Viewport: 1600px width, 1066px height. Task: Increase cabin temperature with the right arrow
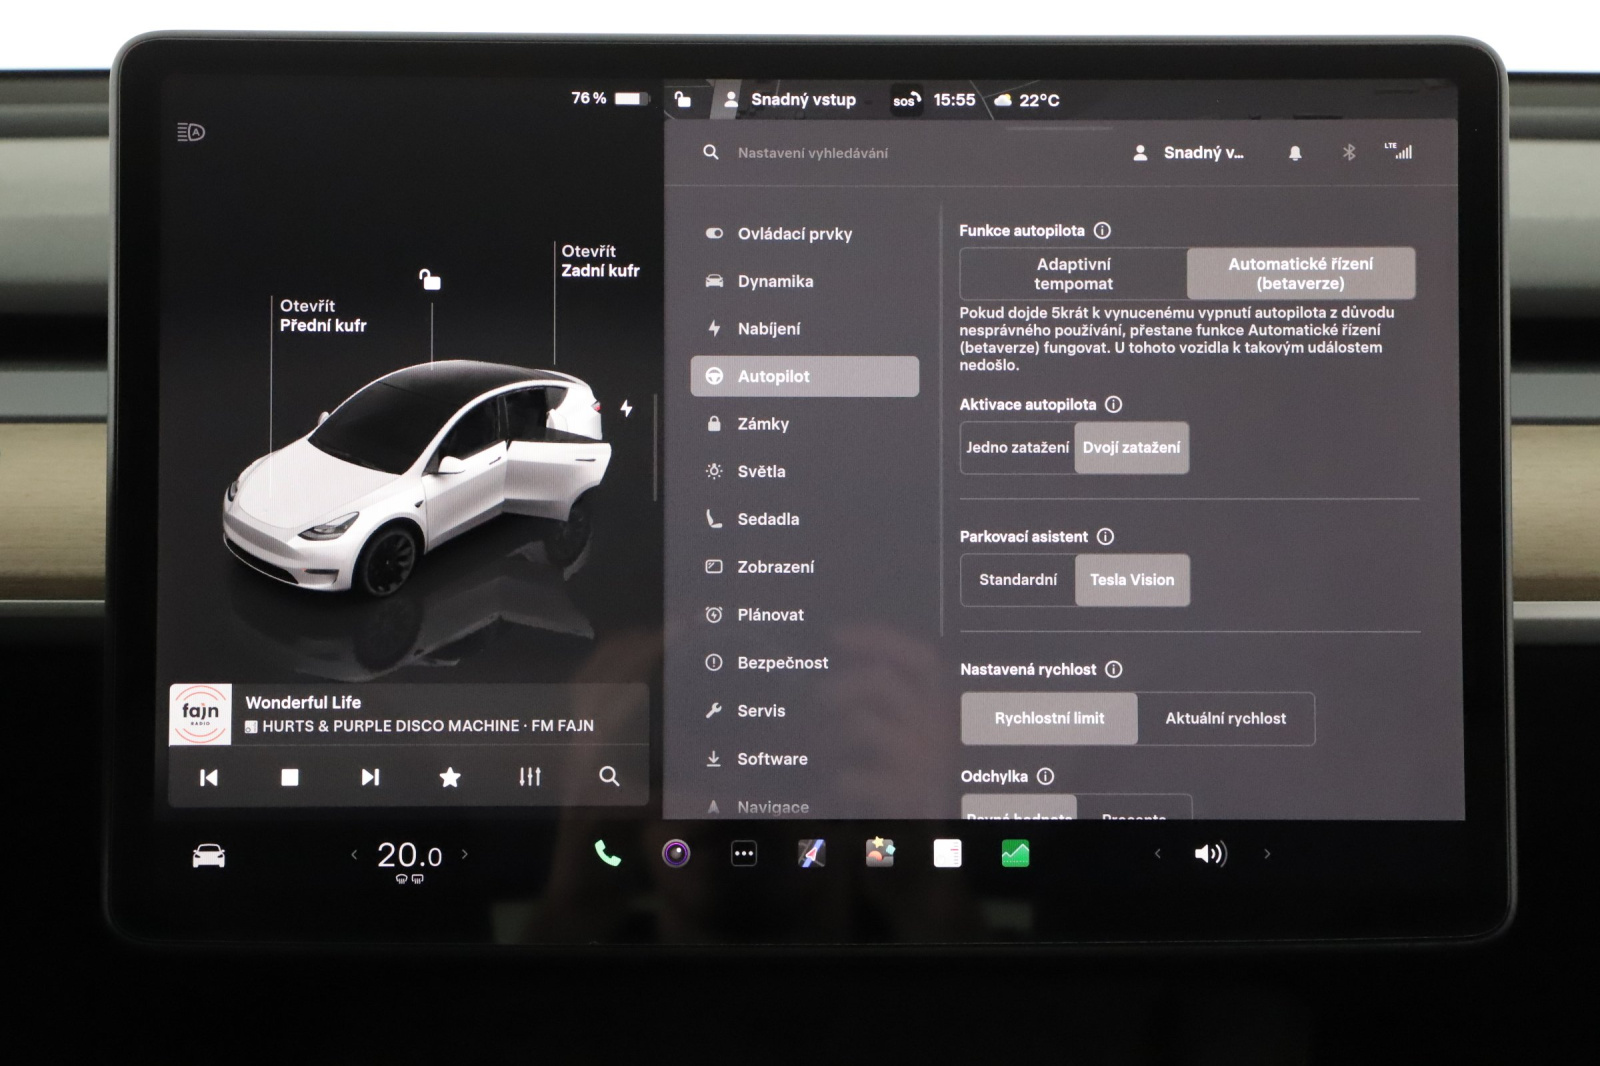[x=465, y=855]
